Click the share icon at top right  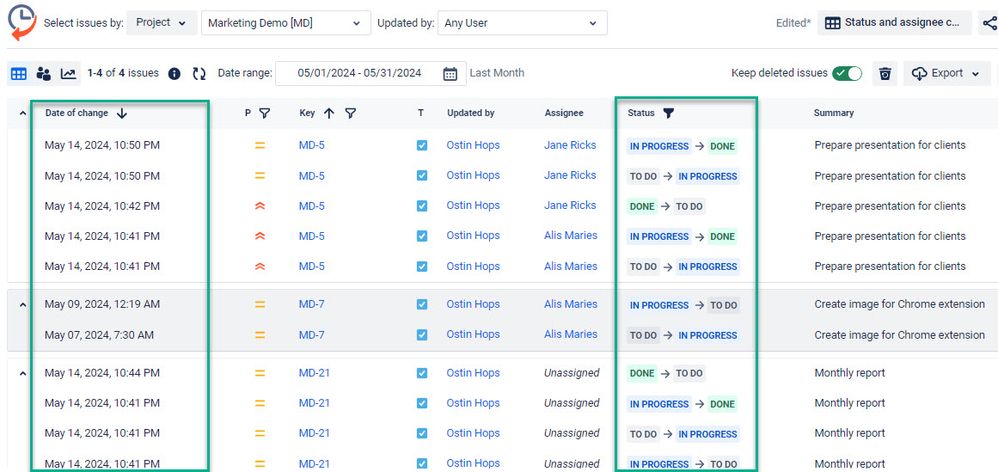click(x=988, y=23)
